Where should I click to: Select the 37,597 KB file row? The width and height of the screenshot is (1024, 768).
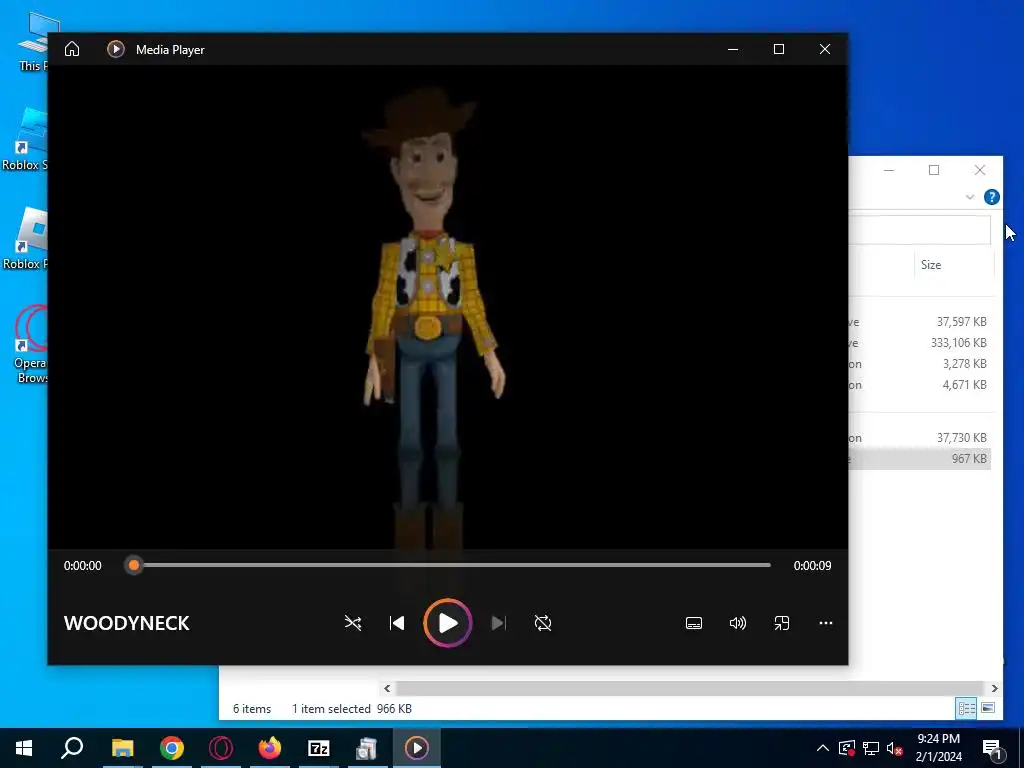[x=920, y=321]
